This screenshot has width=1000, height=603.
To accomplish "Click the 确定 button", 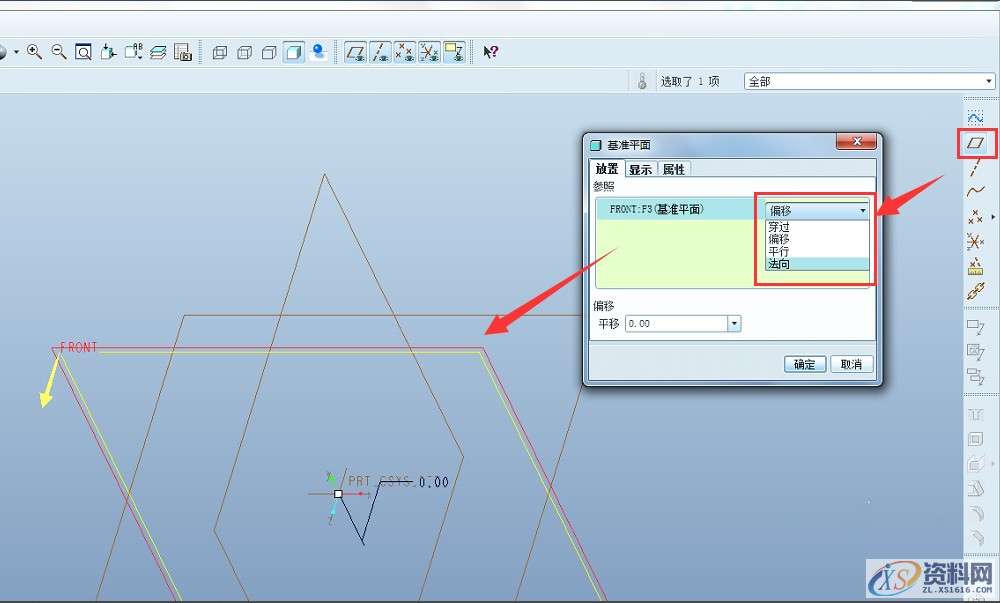I will (x=805, y=364).
